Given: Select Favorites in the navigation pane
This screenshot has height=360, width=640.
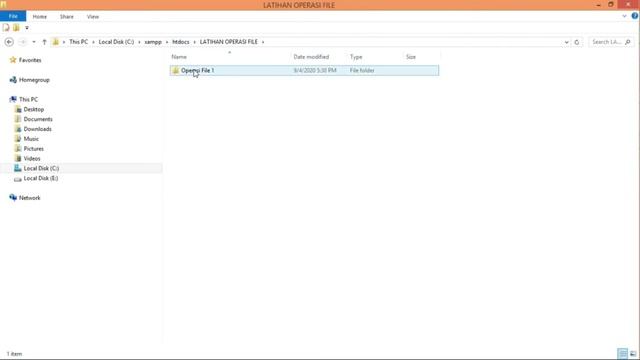Looking at the screenshot, I should point(30,60).
